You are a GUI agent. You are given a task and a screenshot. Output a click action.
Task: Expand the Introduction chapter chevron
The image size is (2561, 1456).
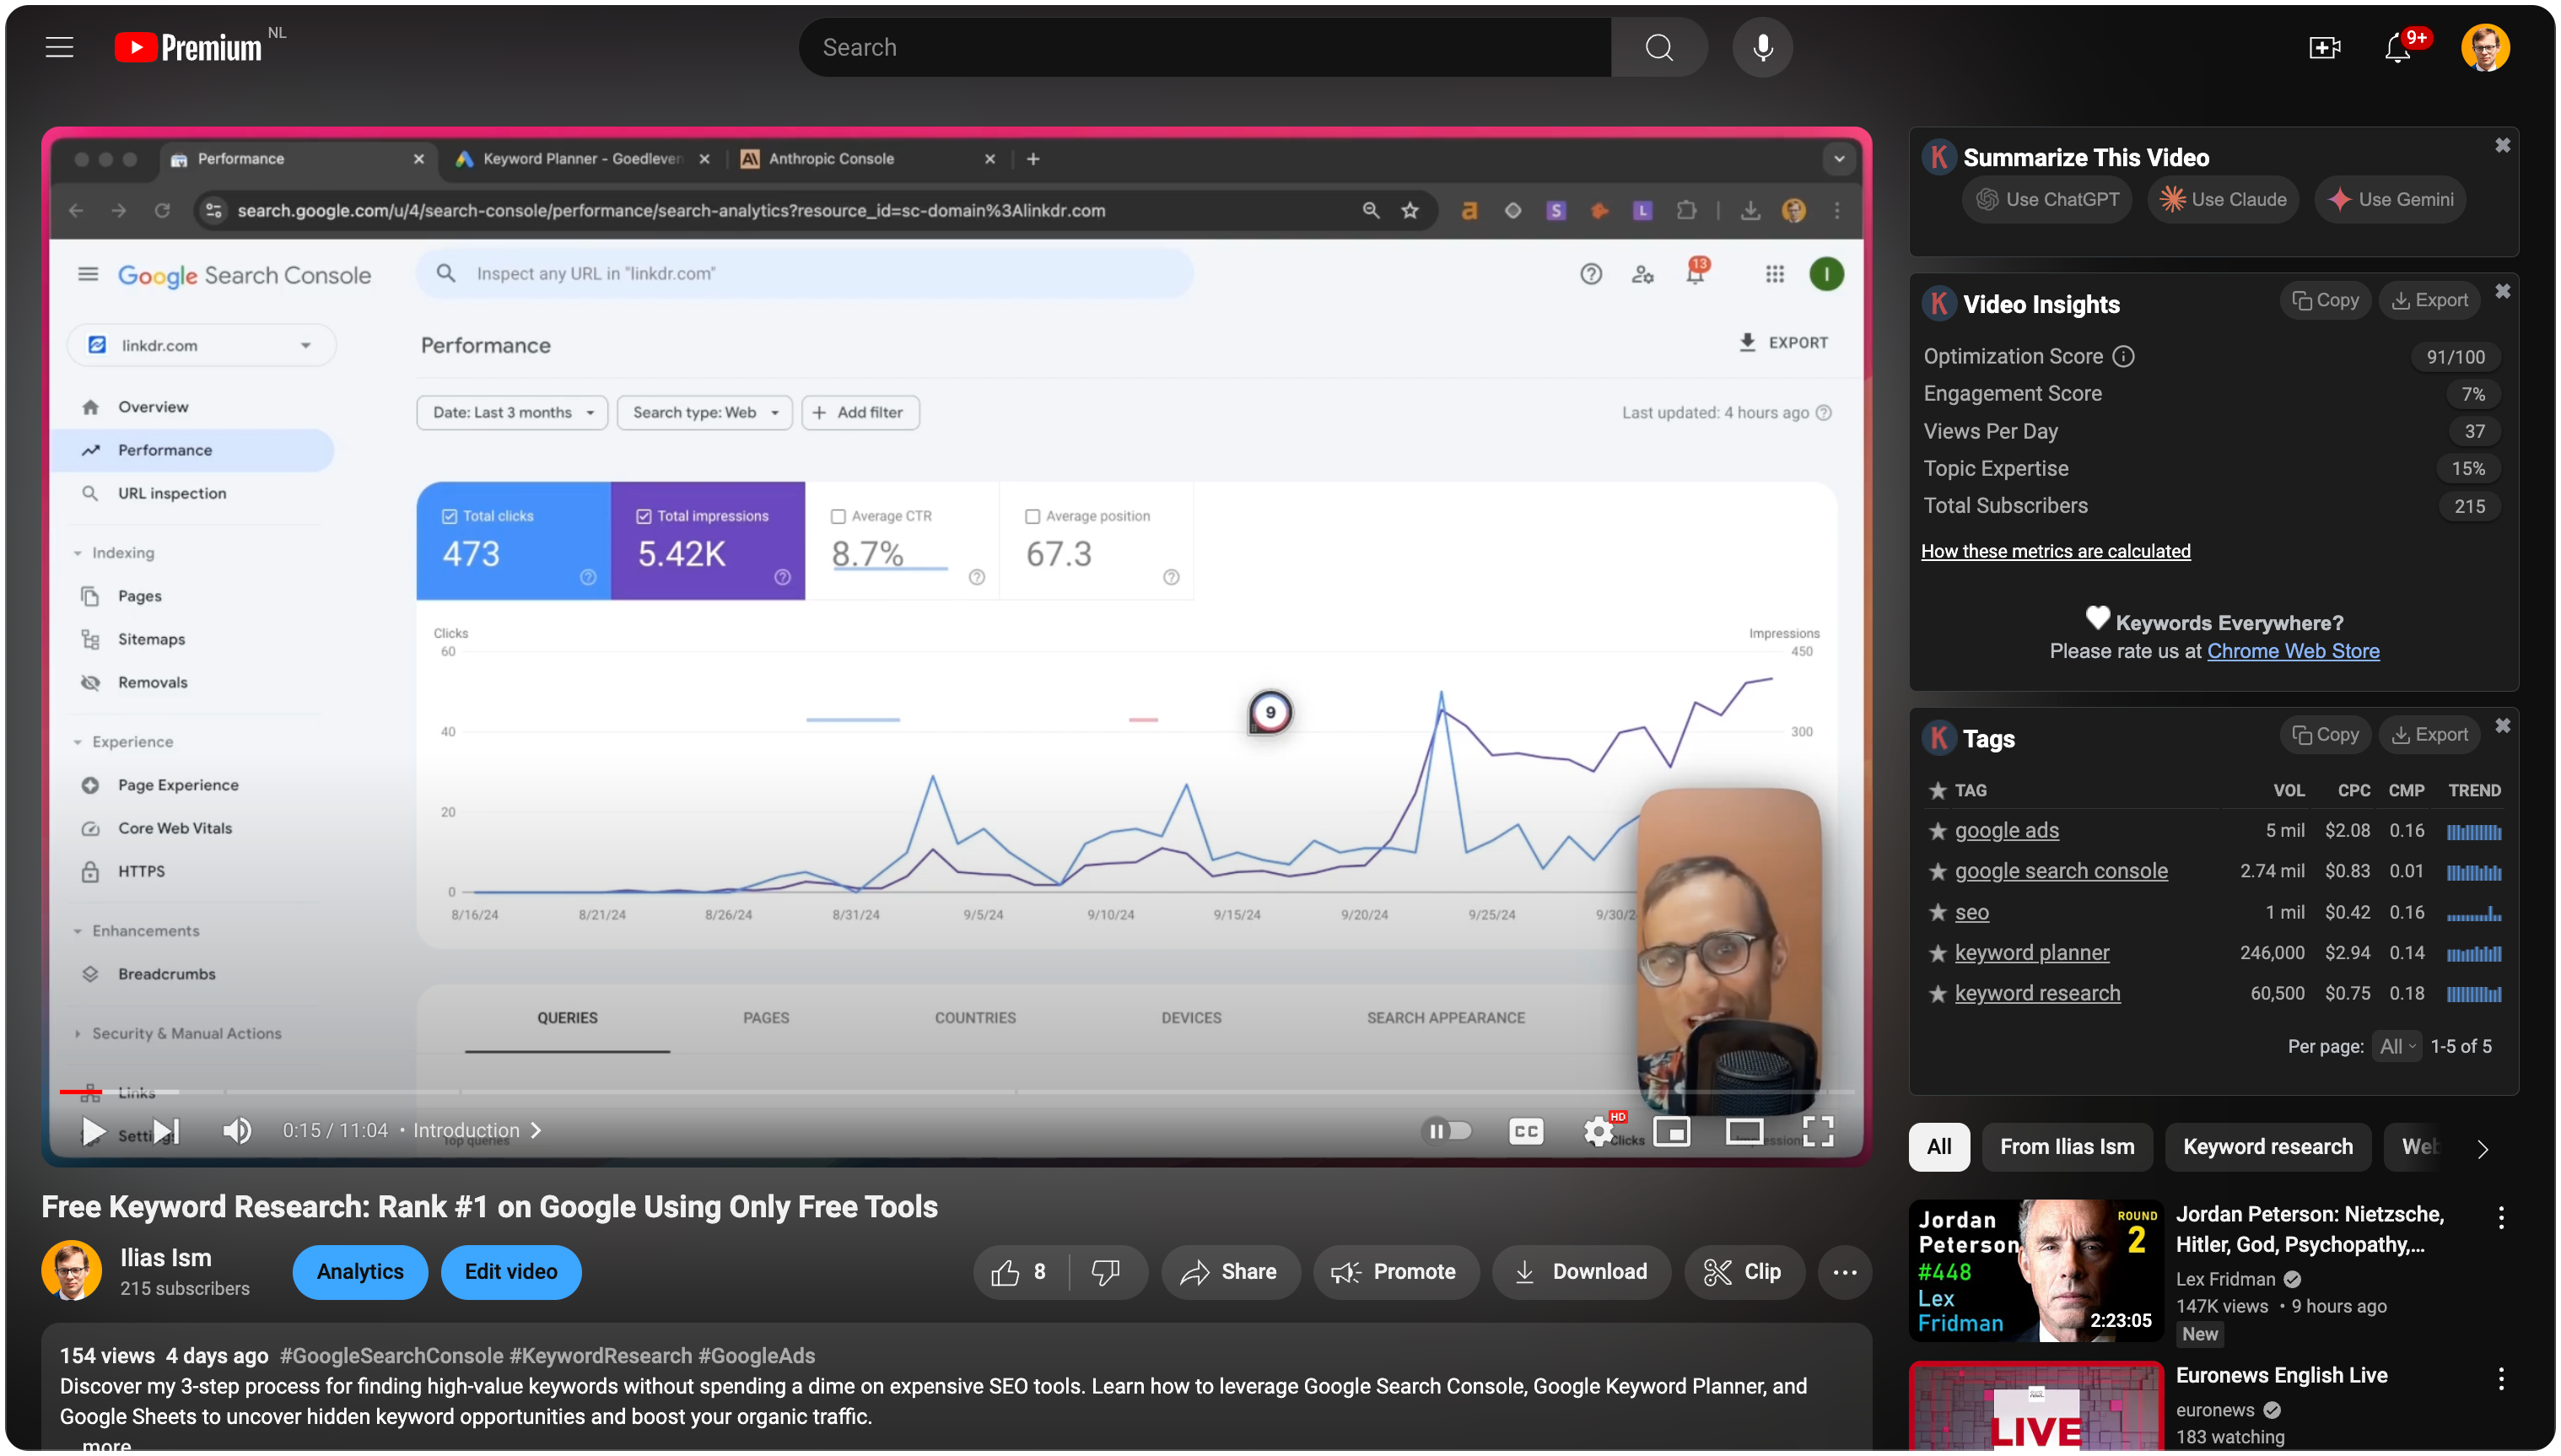click(x=537, y=1130)
